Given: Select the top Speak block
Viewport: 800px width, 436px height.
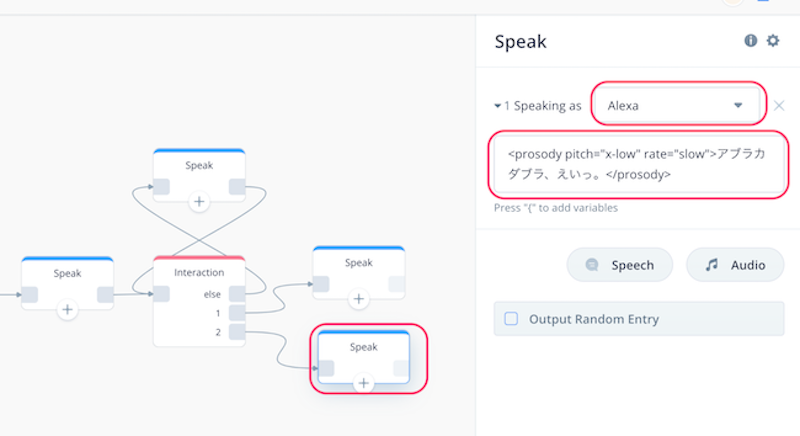Looking at the screenshot, I should (x=199, y=165).
